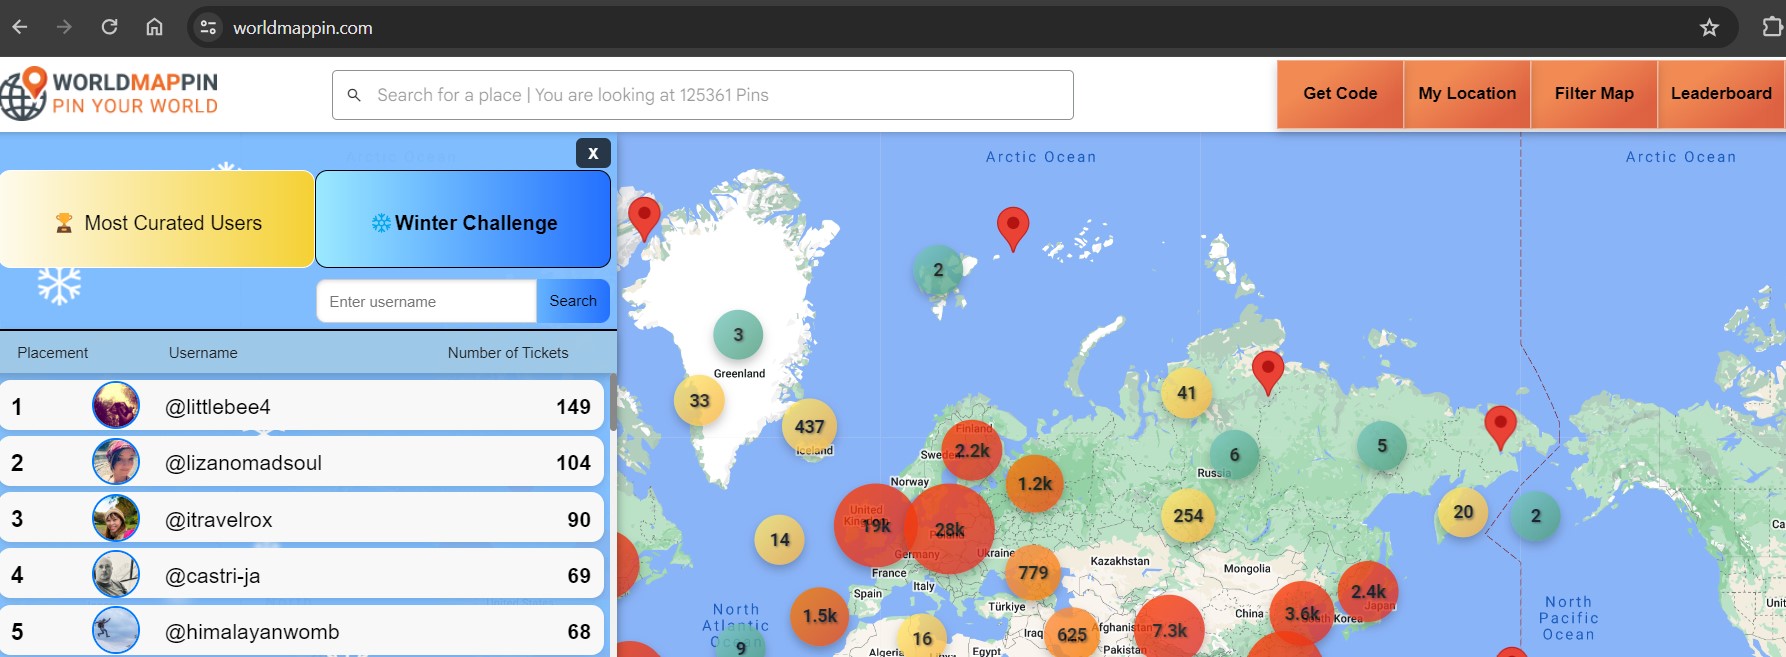Click the browser back arrow

20,27
